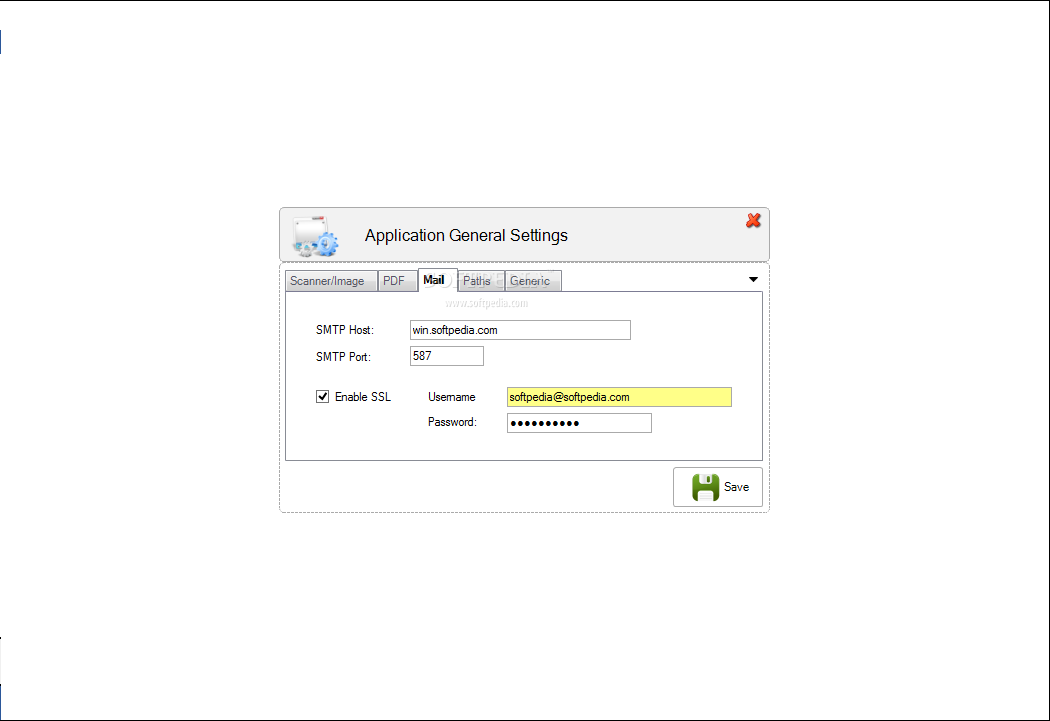The width and height of the screenshot is (1050, 721).
Task: Click the SMTP Port label
Action: [x=343, y=357]
